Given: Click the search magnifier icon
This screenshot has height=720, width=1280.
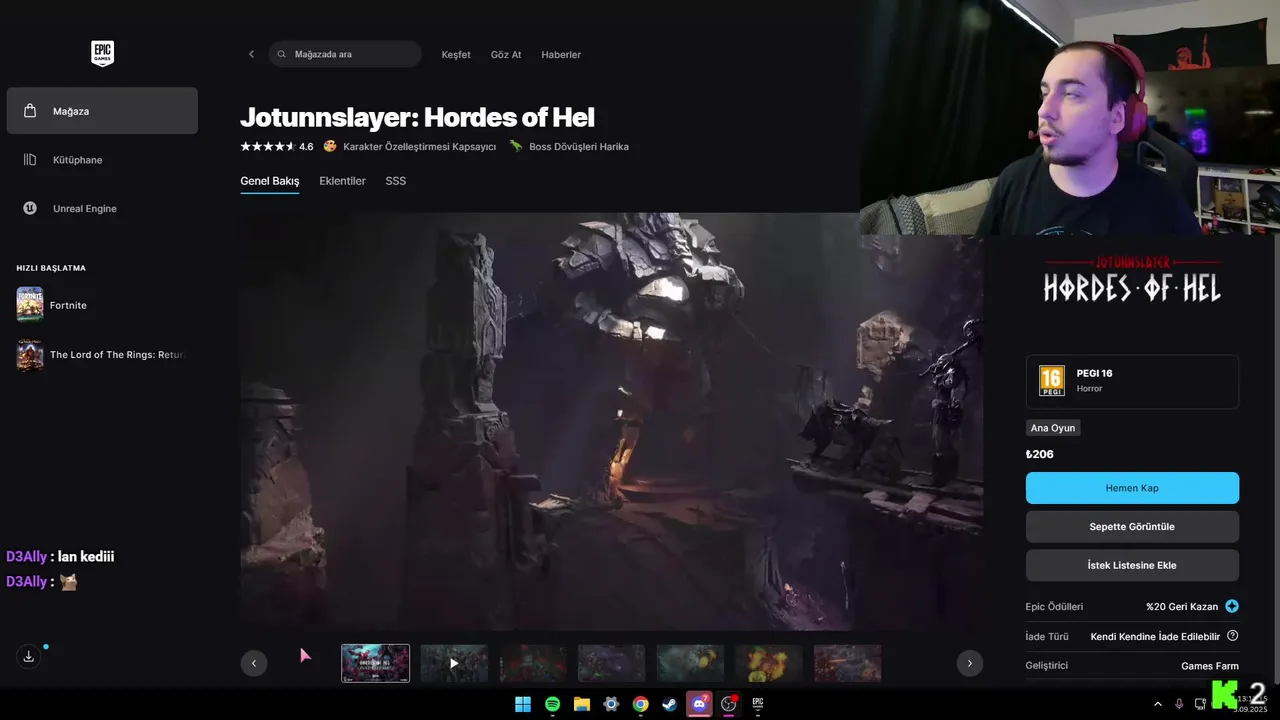Looking at the screenshot, I should click(282, 54).
